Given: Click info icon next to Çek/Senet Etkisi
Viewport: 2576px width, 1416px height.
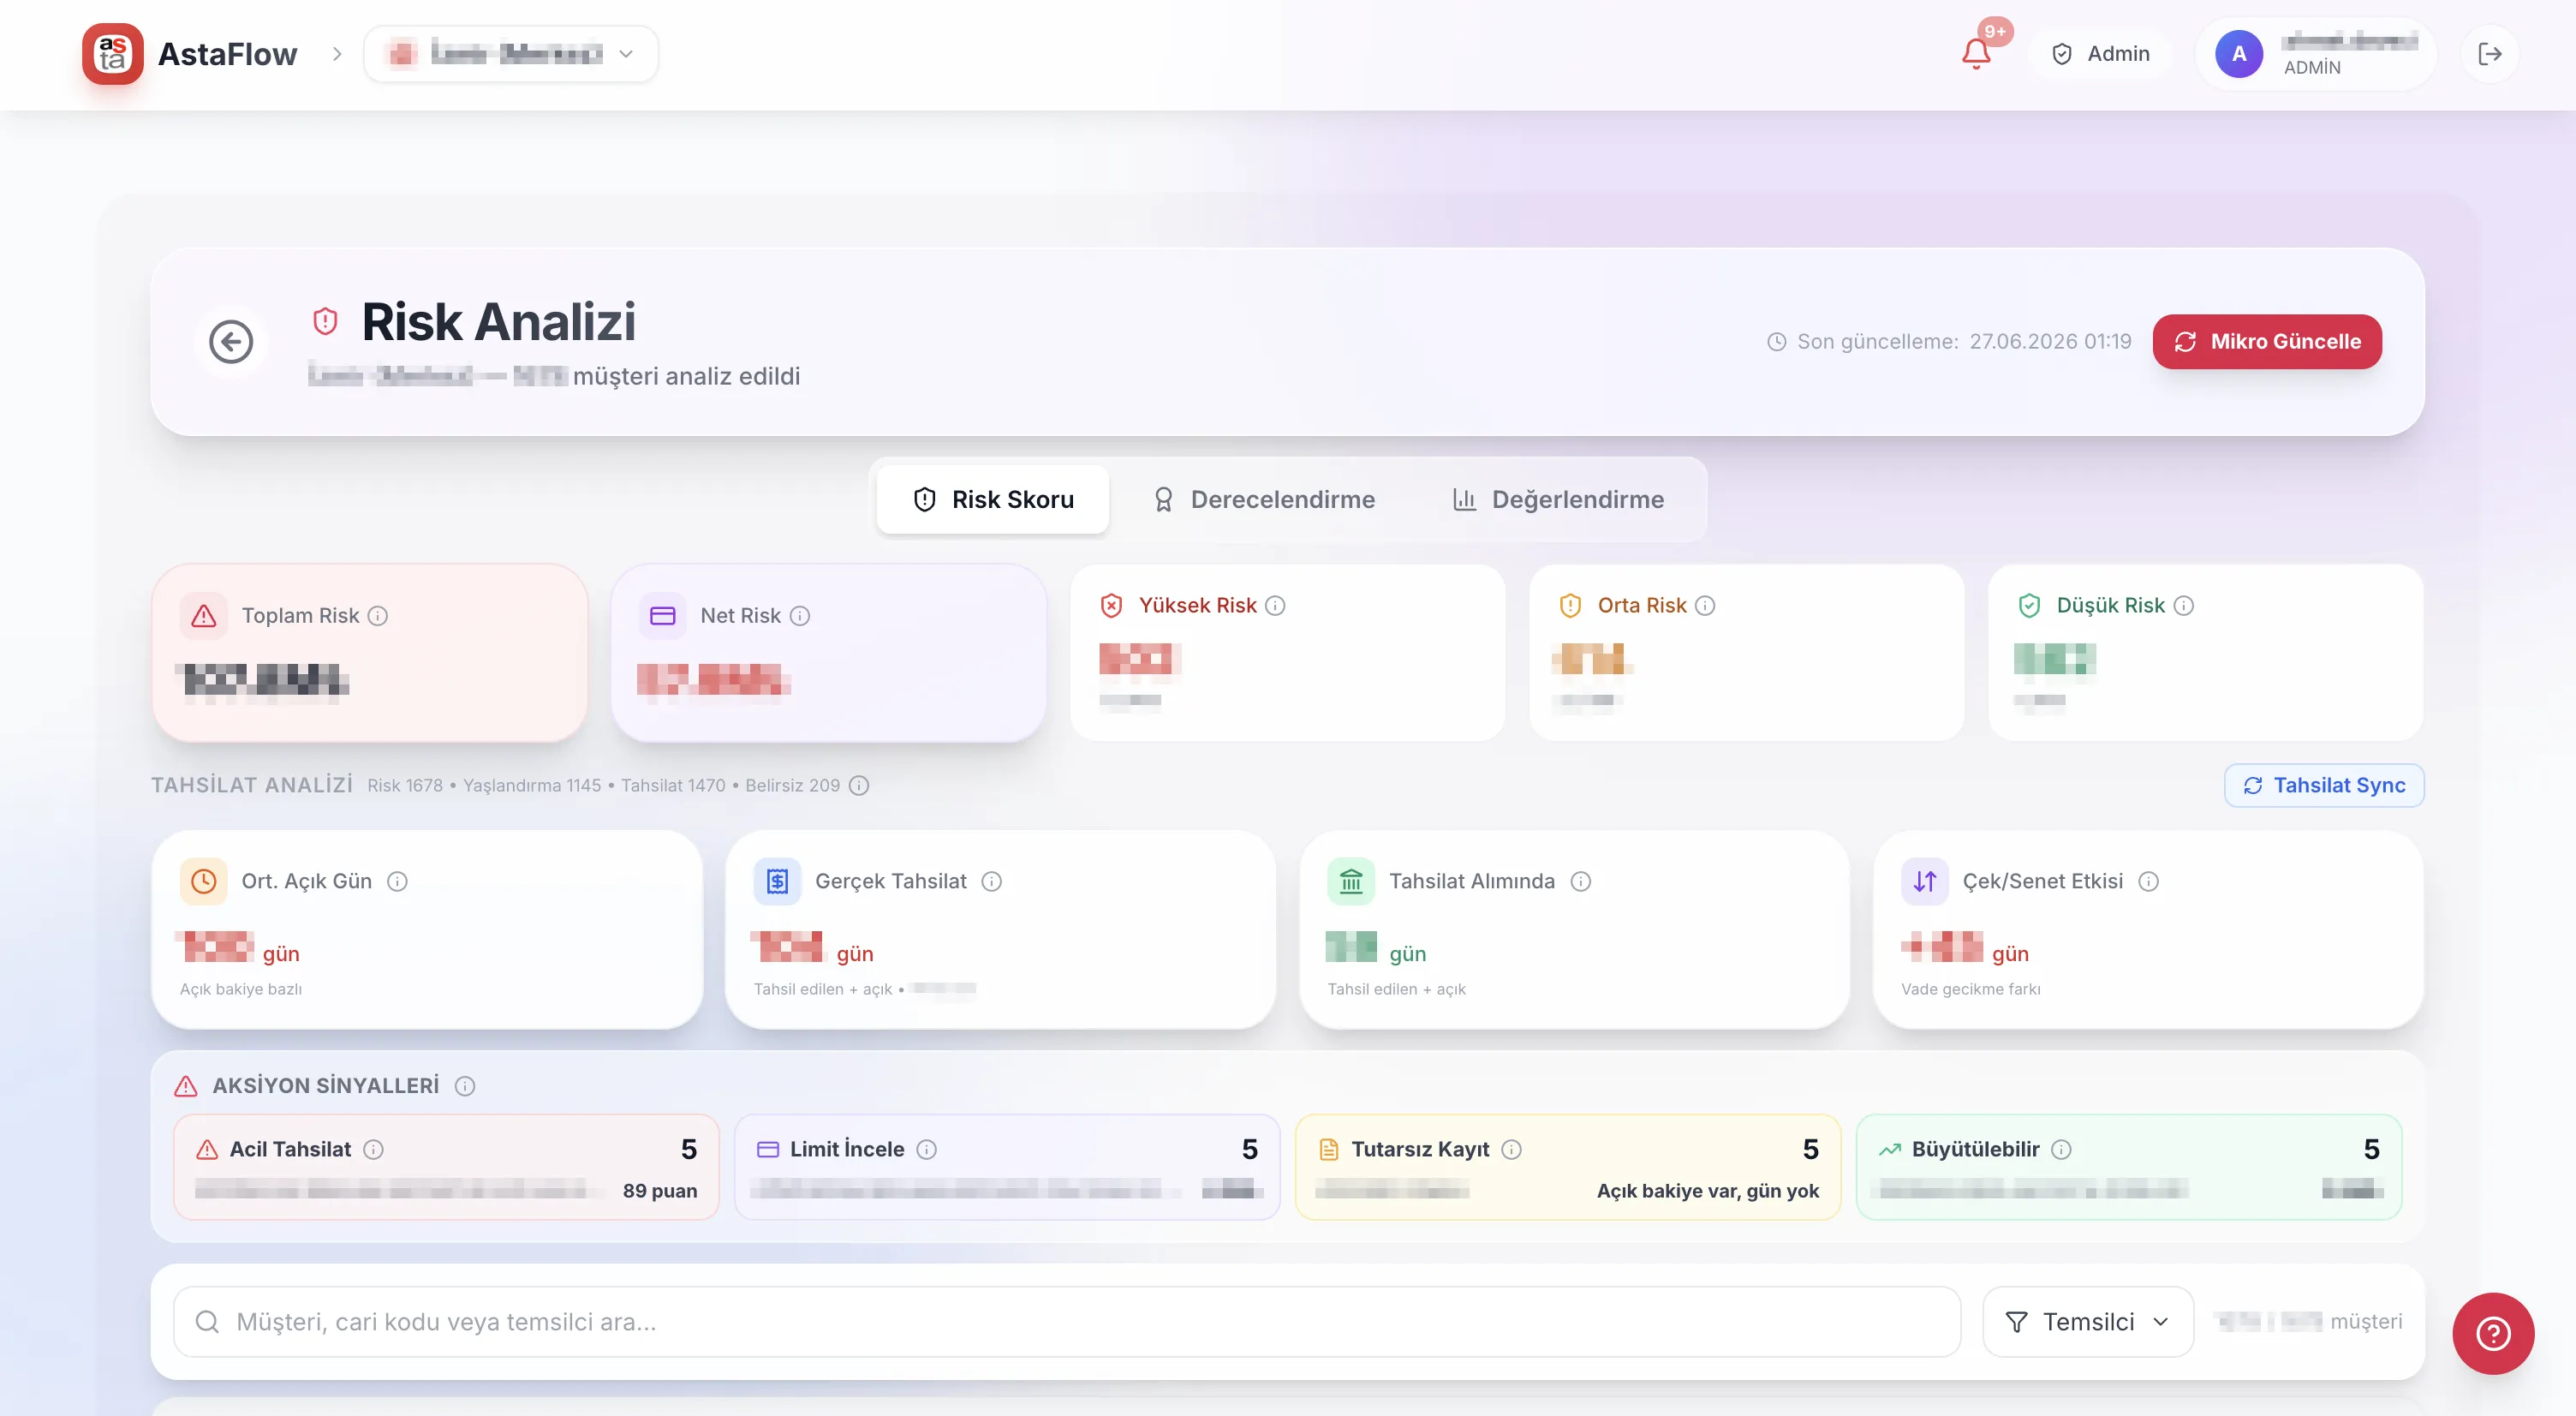Looking at the screenshot, I should tap(2148, 882).
